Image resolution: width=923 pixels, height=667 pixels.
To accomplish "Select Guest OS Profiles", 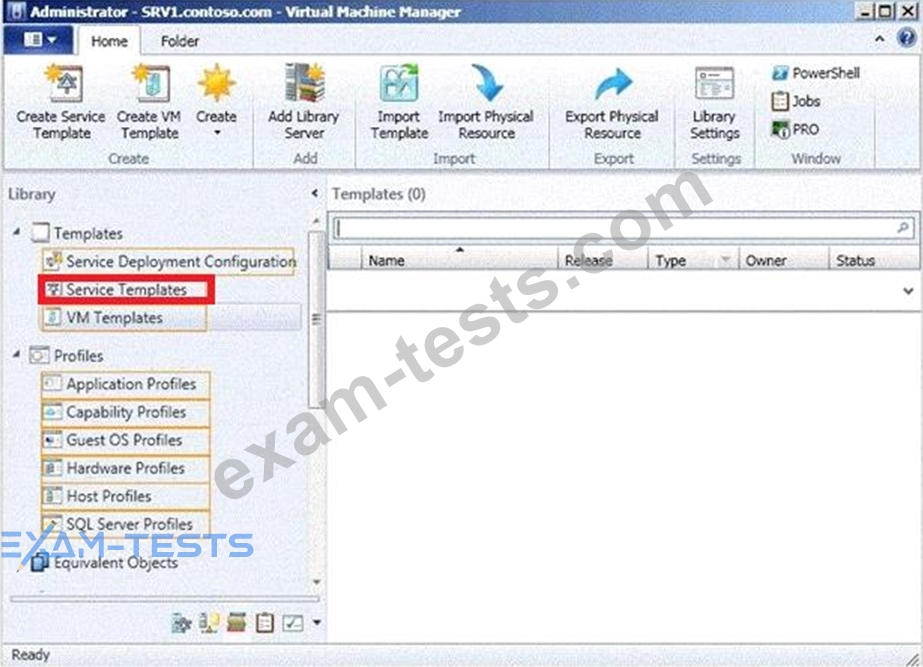I will tap(125, 440).
